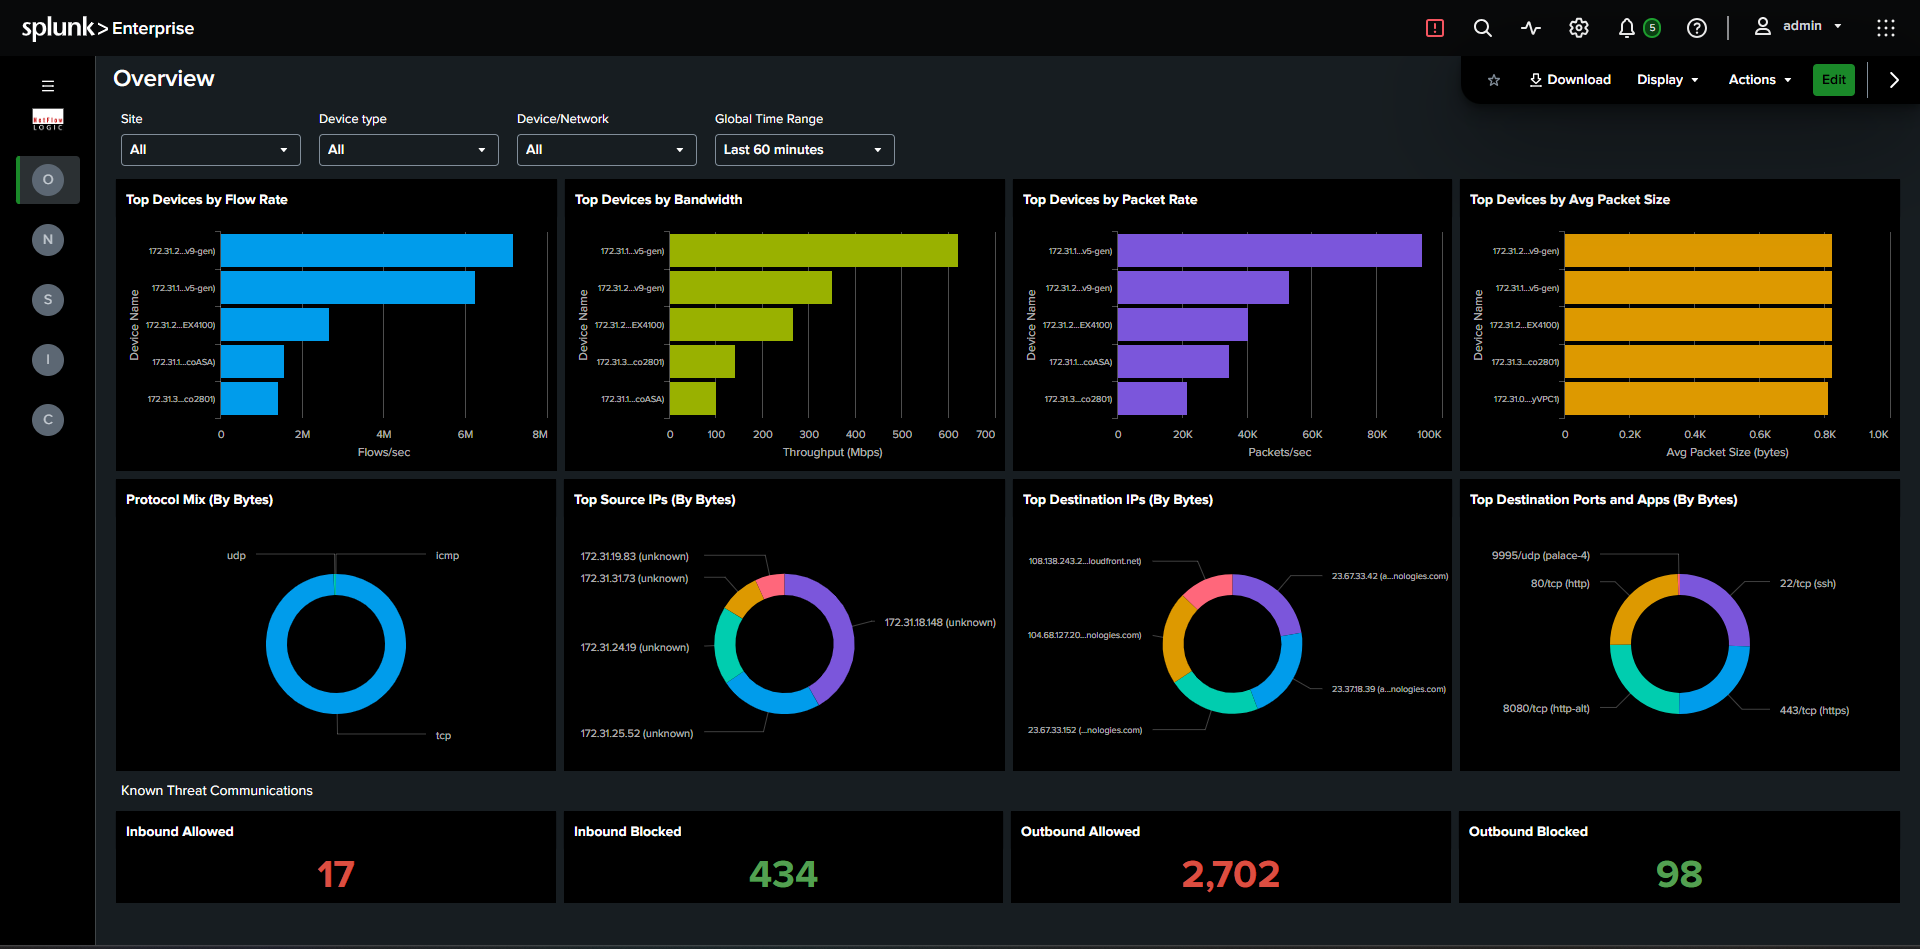The width and height of the screenshot is (1920, 949).
Task: Click 172.31.19.83 (unknown) source IP label
Action: tap(635, 557)
